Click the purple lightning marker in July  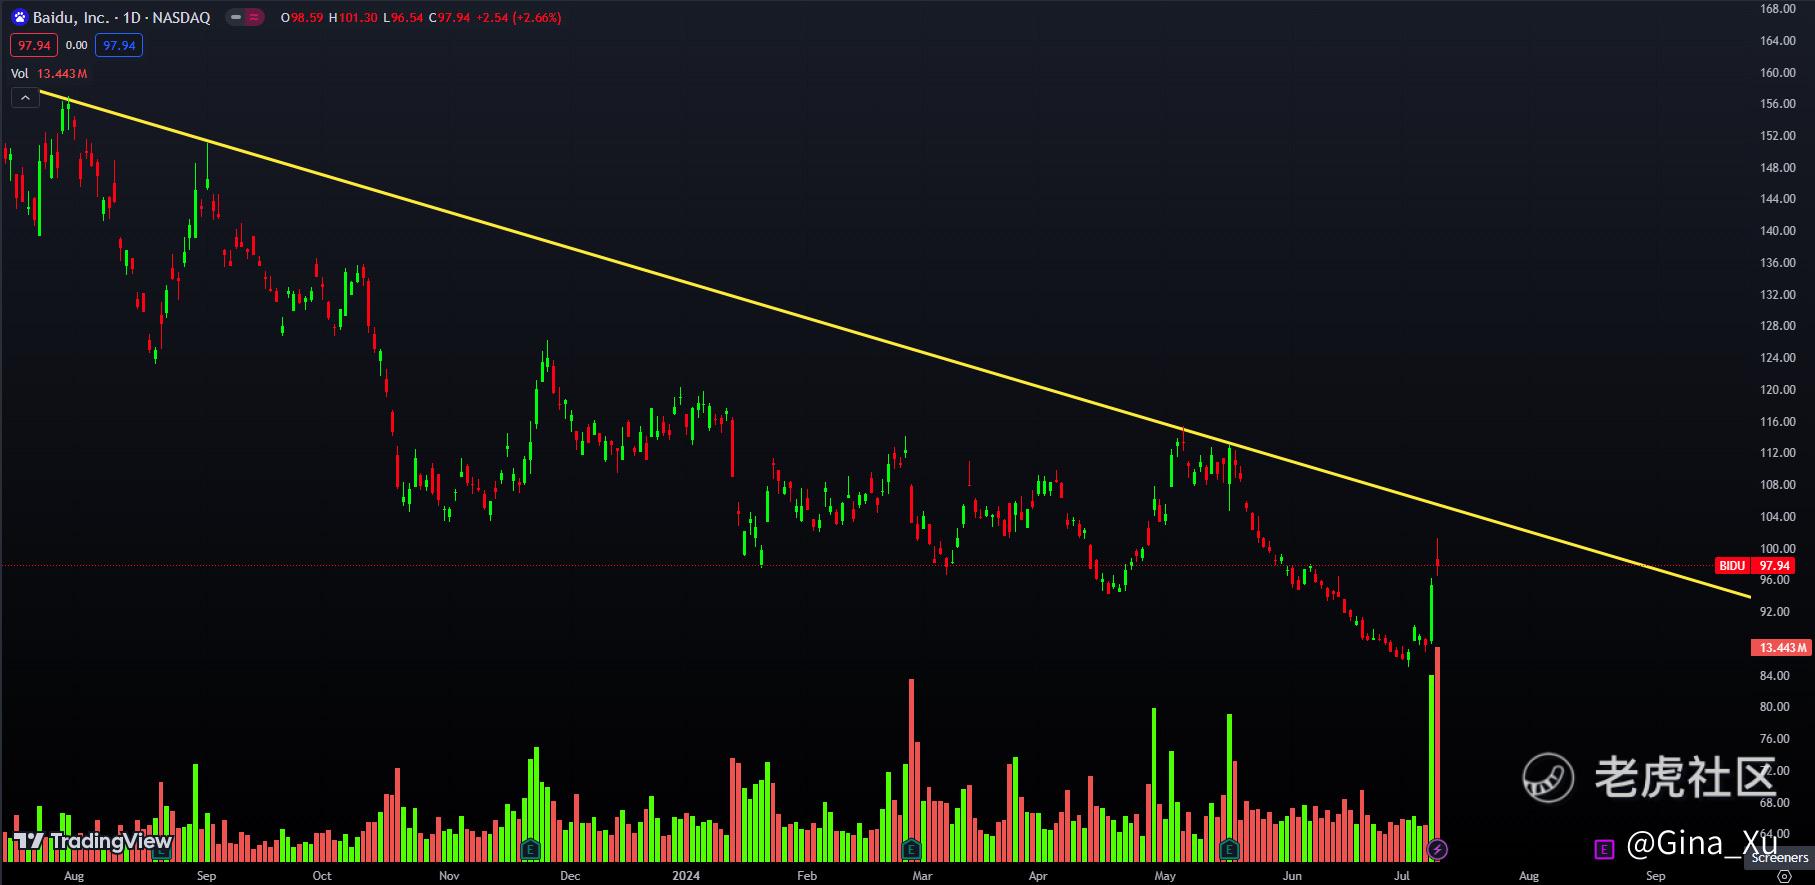click(x=1437, y=850)
